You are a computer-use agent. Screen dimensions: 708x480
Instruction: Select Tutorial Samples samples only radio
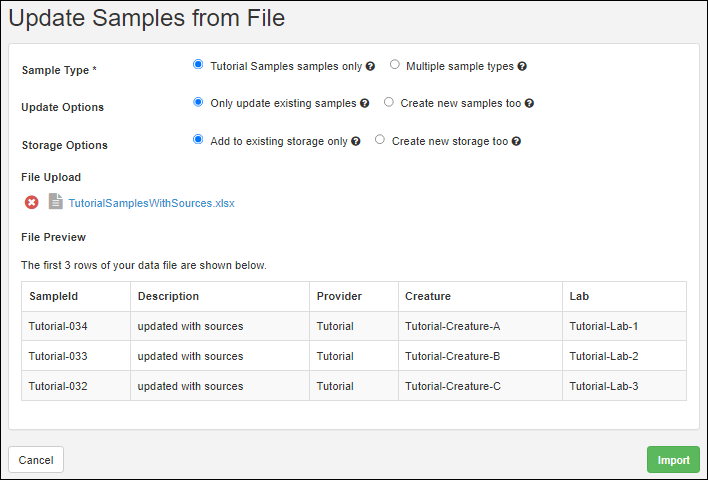coord(198,65)
